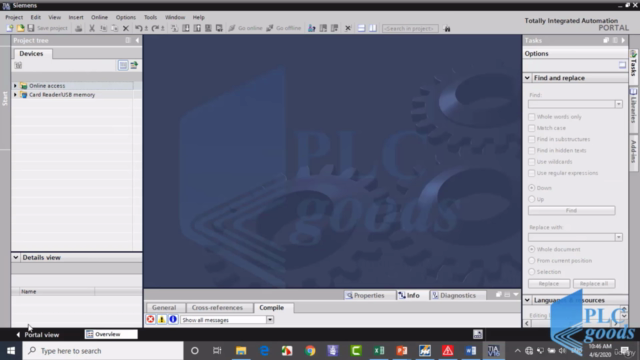640x360 pixels.
Task: Open the Edit menu
Action: pos(36,17)
